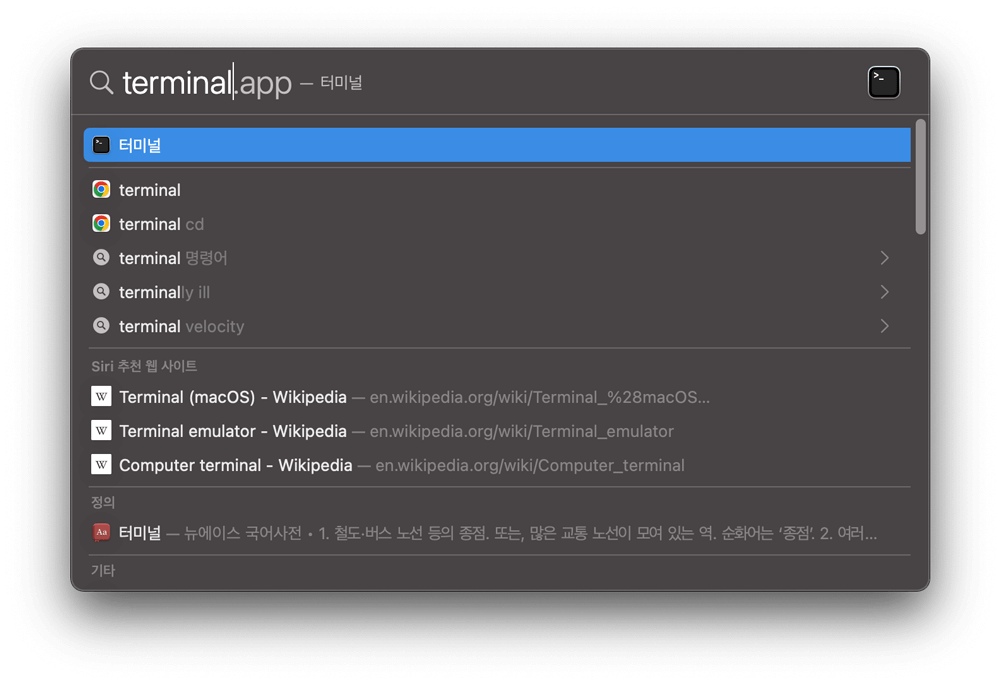The width and height of the screenshot is (1000, 684).
Task: Expand the 'terminal velocity' suggestion chevron
Action: tap(884, 326)
